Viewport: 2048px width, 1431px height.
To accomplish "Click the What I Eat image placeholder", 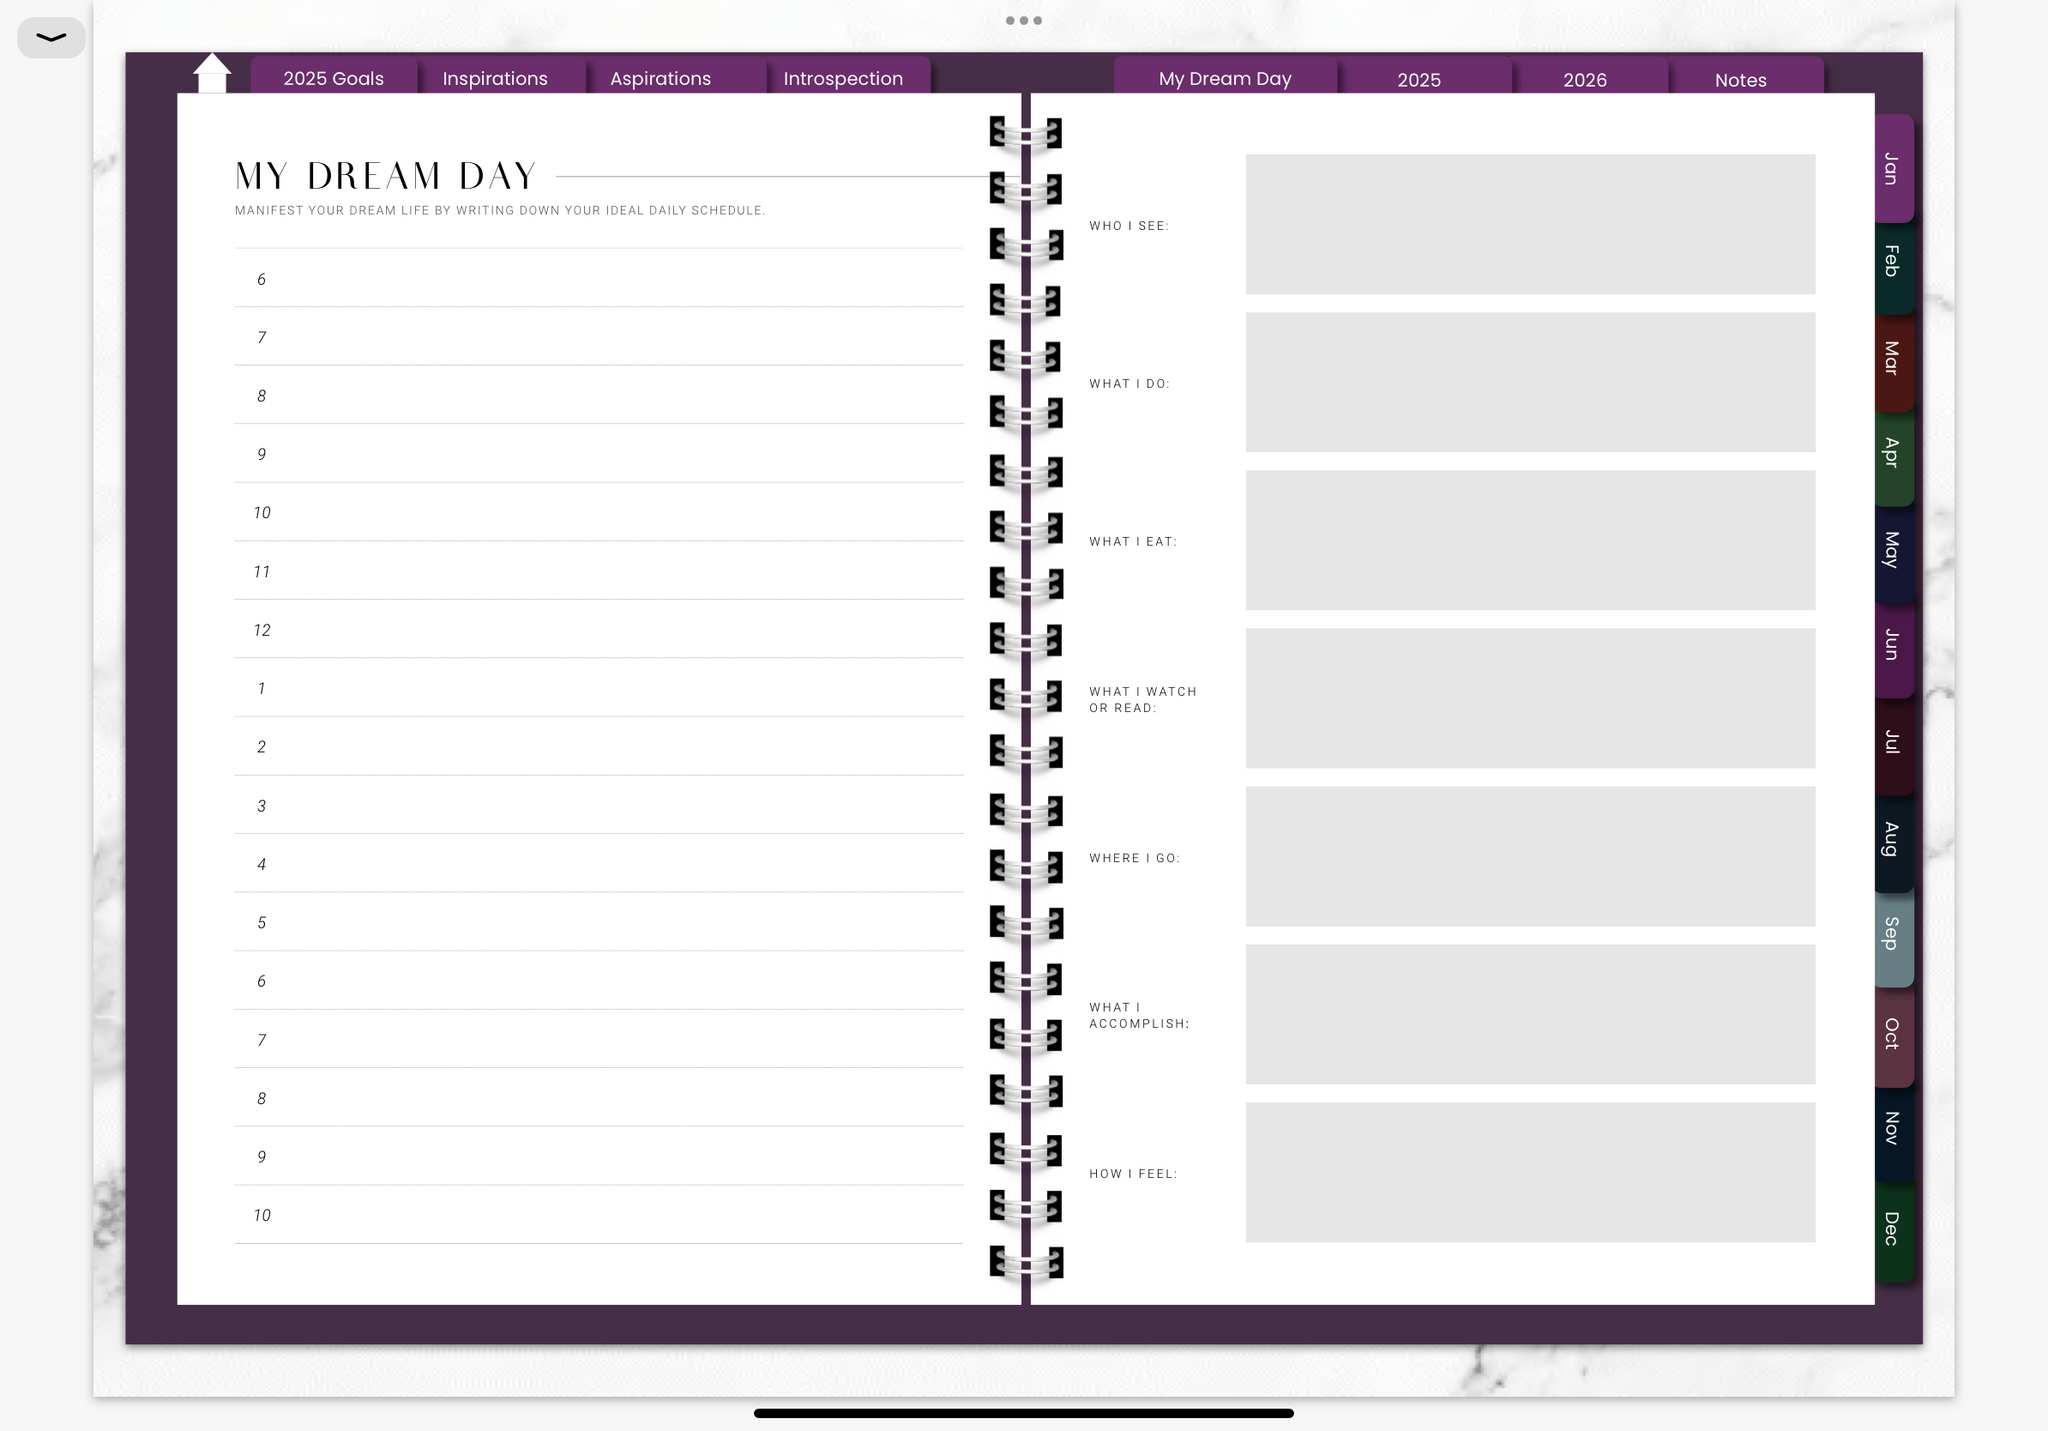I will pyautogui.click(x=1530, y=540).
